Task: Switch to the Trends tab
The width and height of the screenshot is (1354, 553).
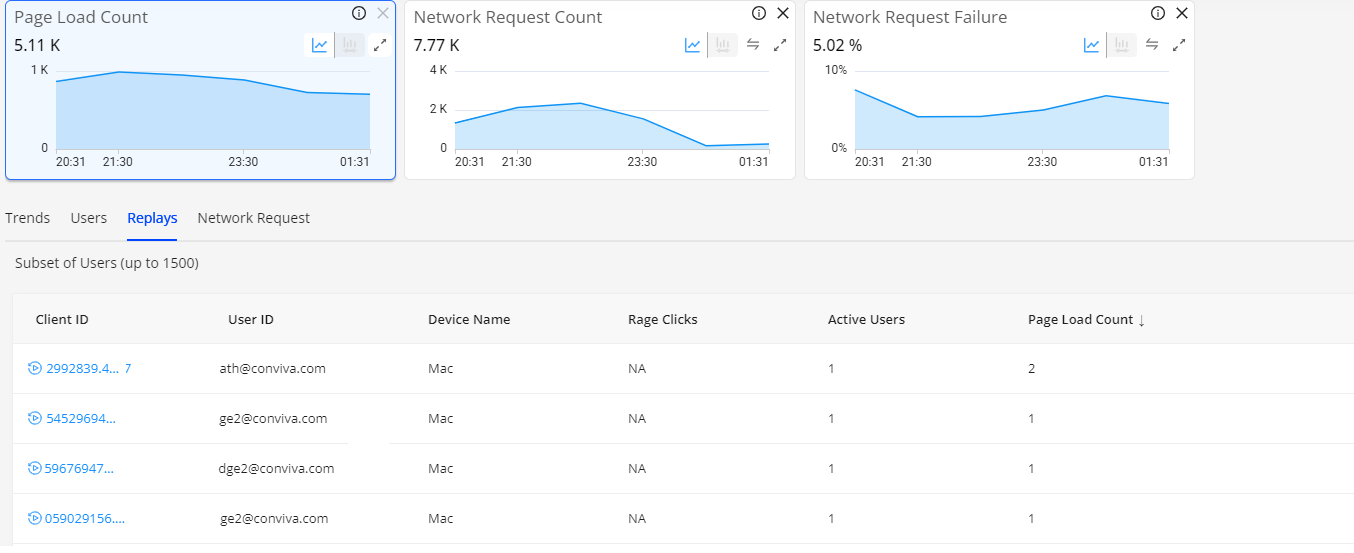Action: tap(27, 218)
